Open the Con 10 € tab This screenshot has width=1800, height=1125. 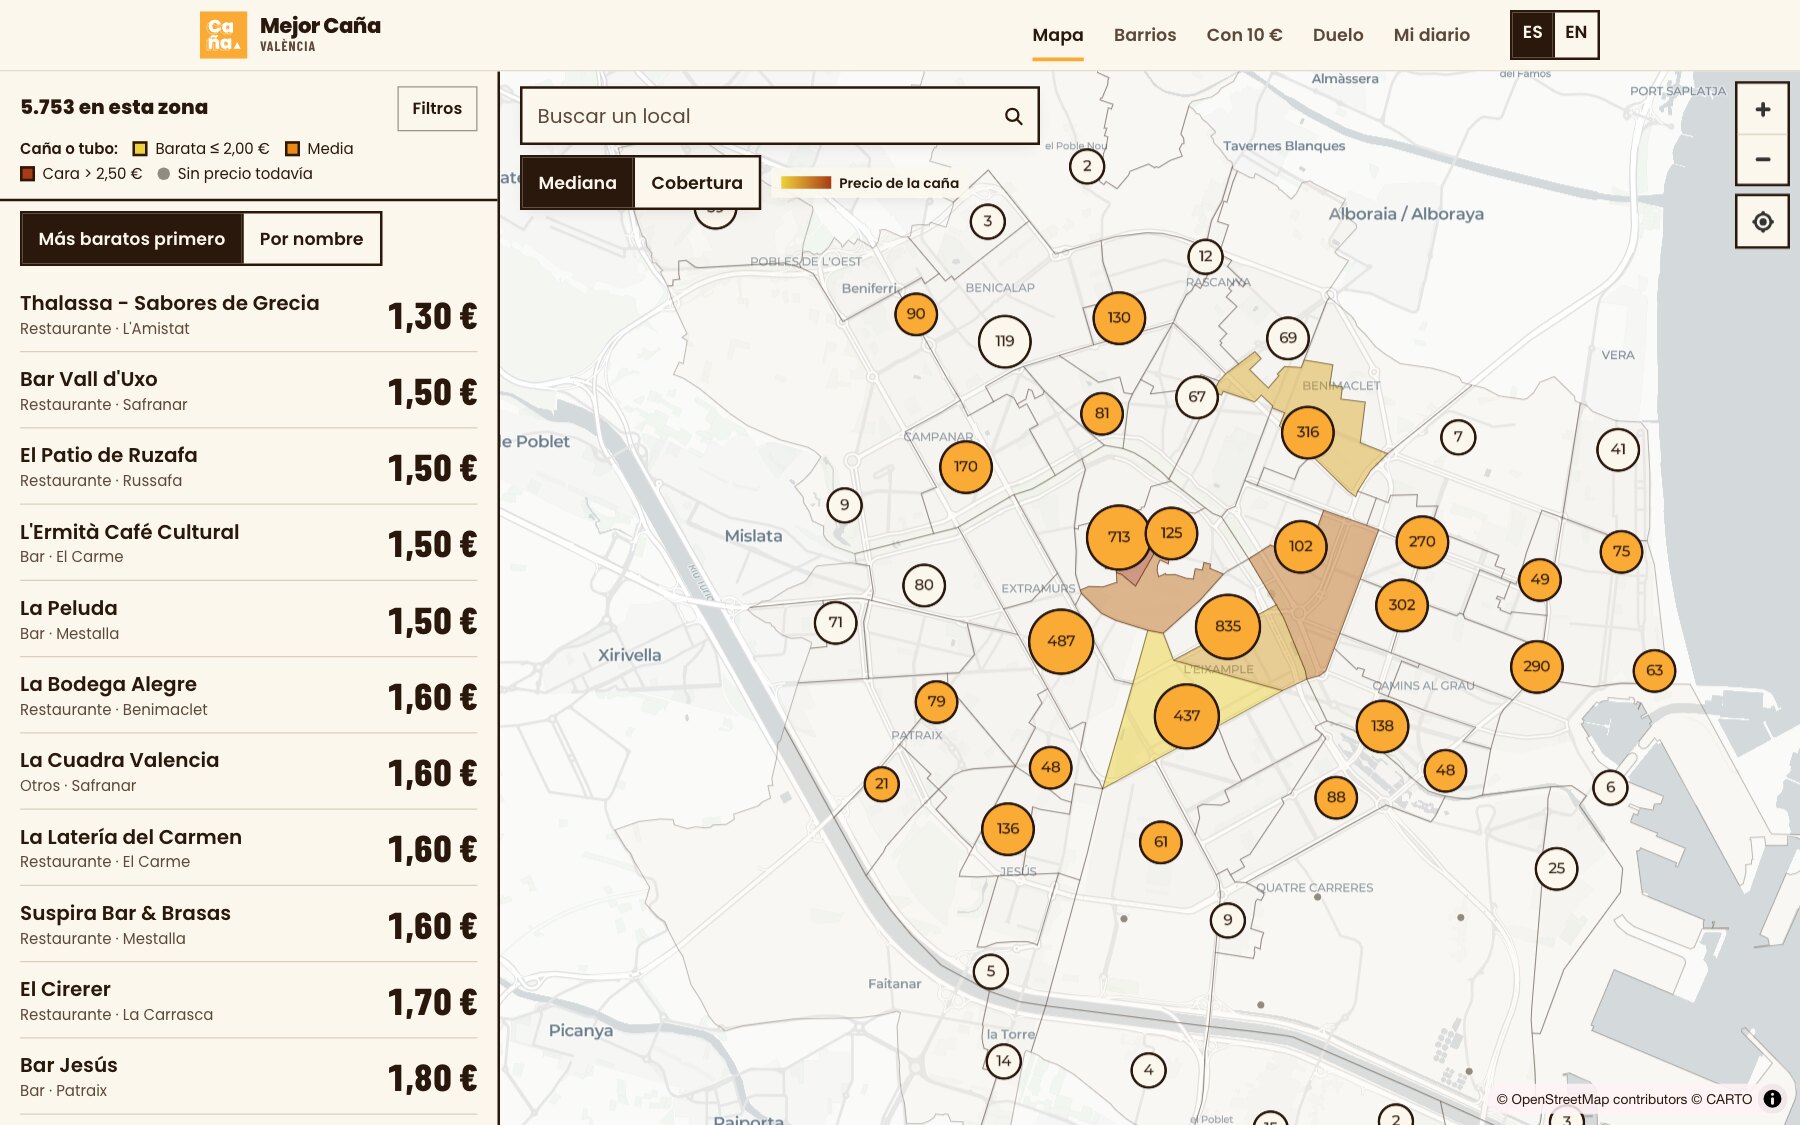[x=1244, y=35]
